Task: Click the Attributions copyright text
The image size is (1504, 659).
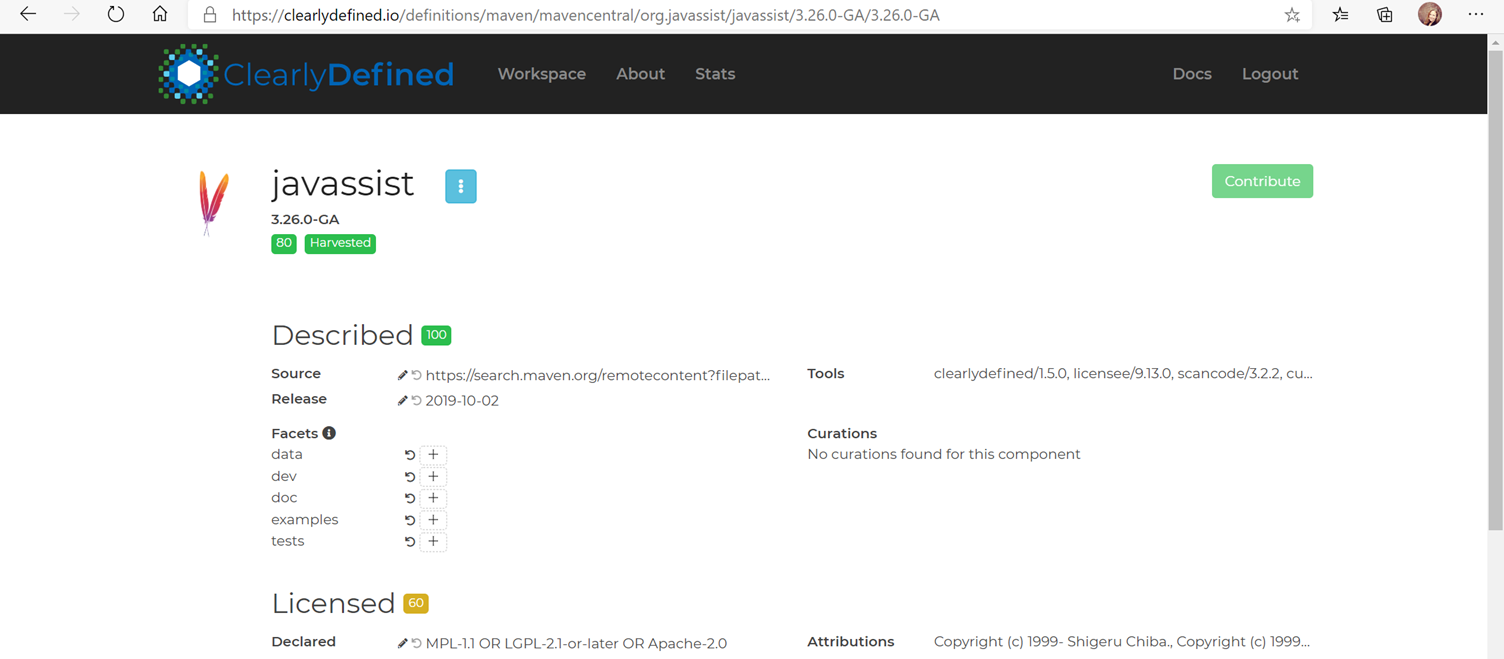Action: [x=1122, y=641]
